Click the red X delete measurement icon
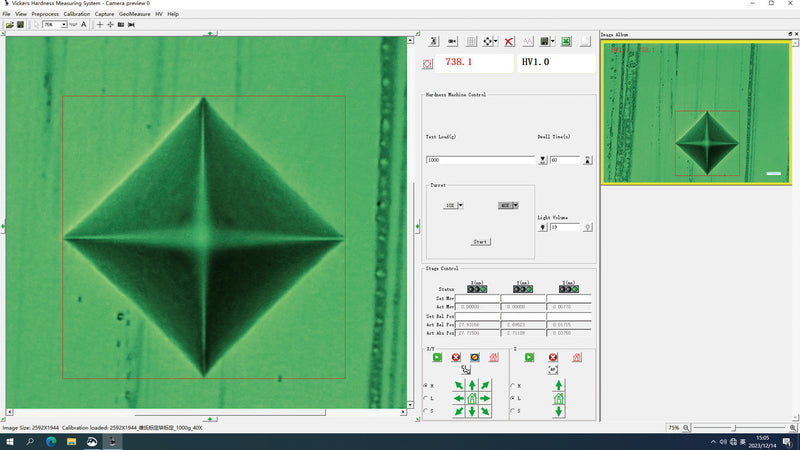 [x=509, y=41]
